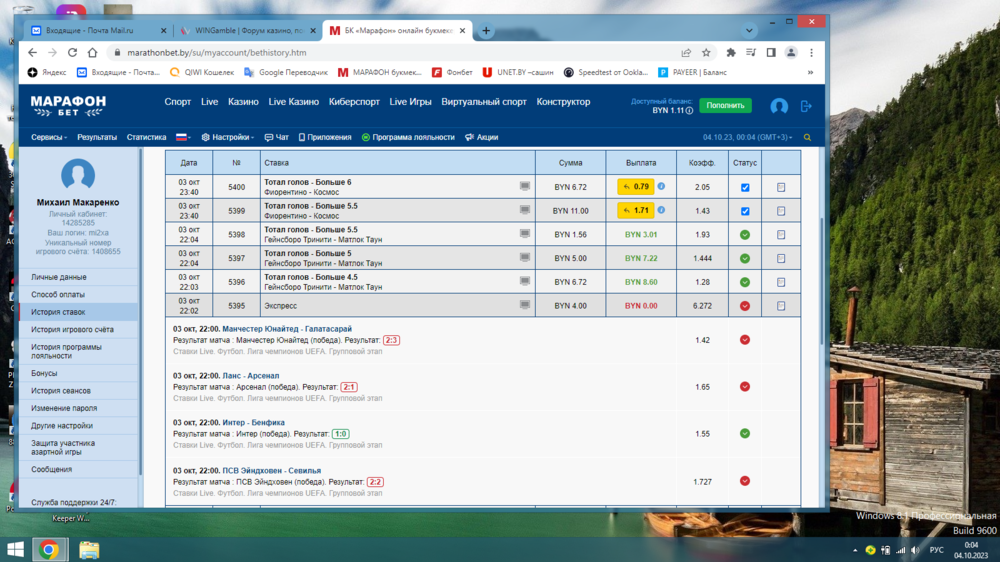This screenshot has height=562, width=1000.
Task: Click the search magnifier icon
Action: [x=807, y=137]
